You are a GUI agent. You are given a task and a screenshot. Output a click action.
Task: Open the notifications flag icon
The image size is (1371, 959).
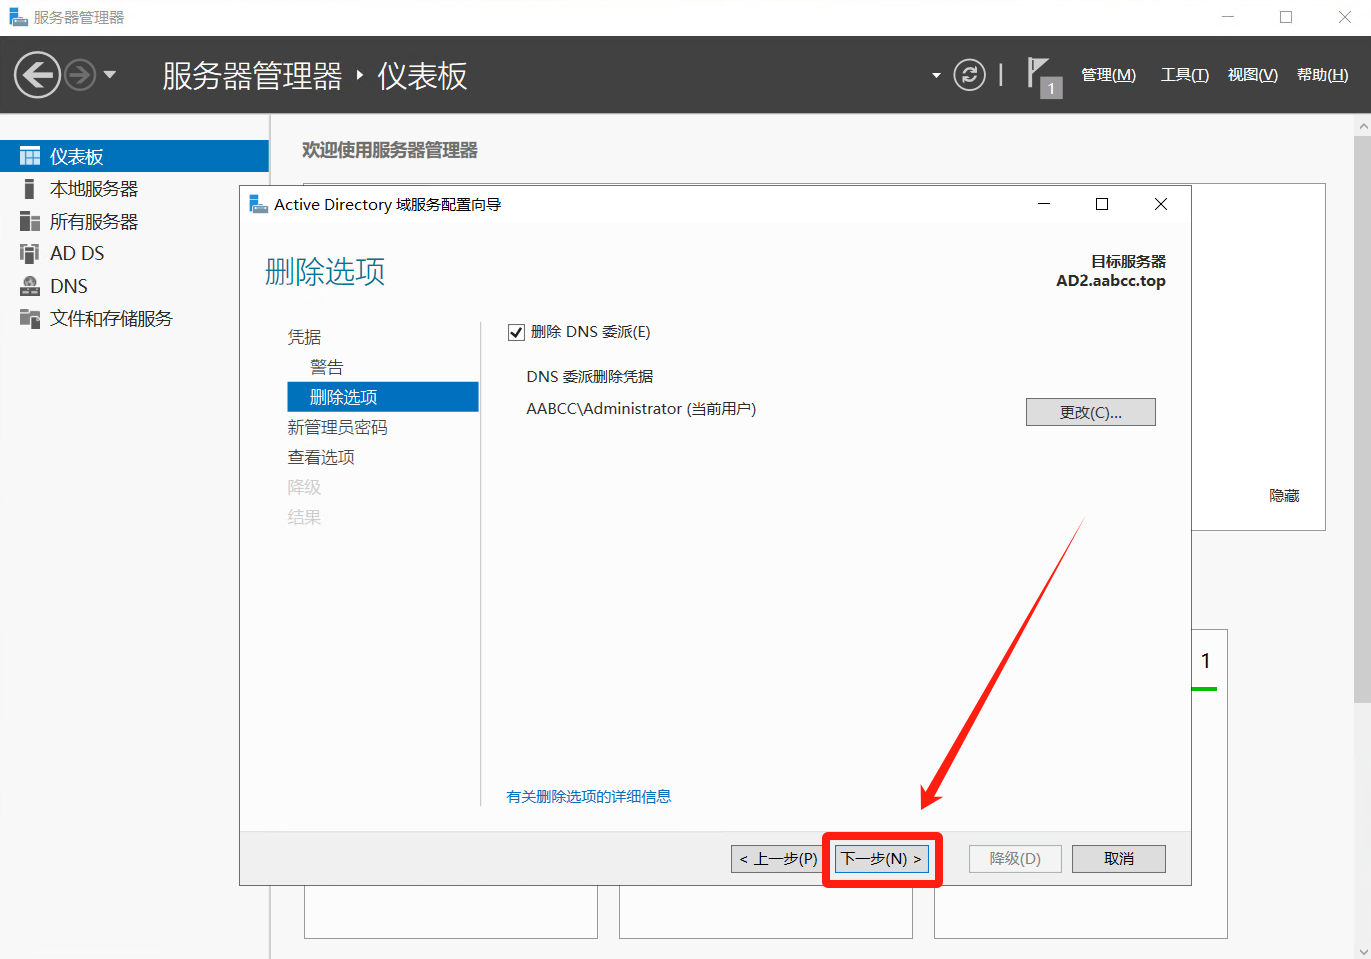[1040, 75]
